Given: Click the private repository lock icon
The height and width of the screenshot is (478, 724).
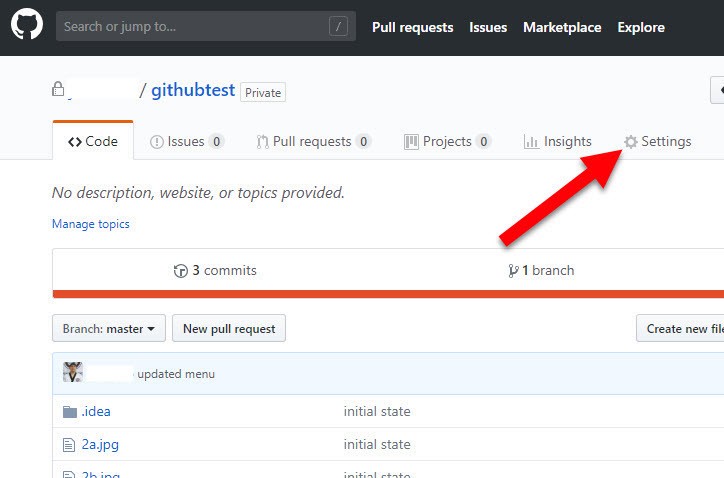Looking at the screenshot, I should click(x=58, y=90).
